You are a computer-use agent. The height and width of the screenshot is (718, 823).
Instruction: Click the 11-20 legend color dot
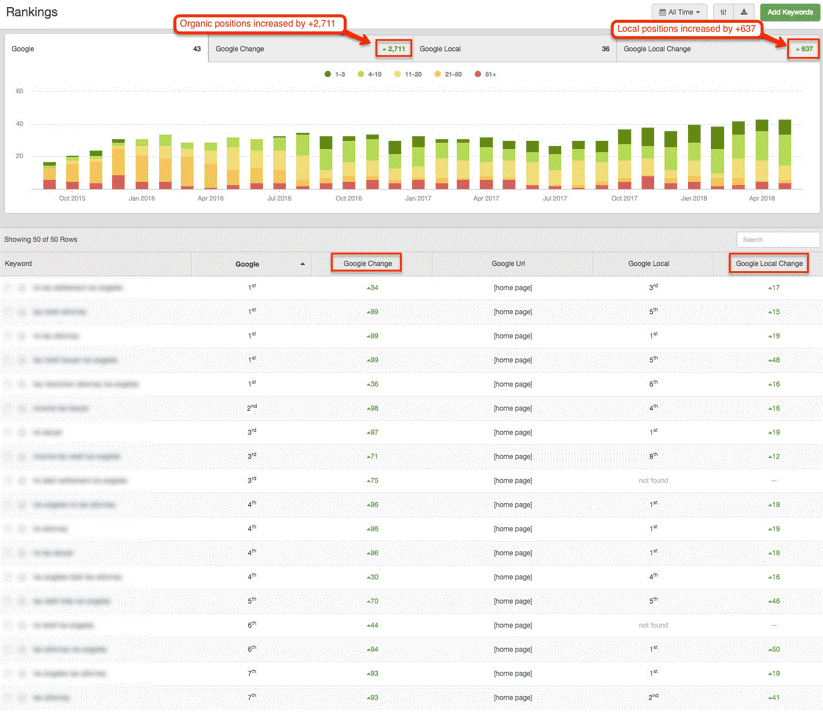[x=399, y=74]
